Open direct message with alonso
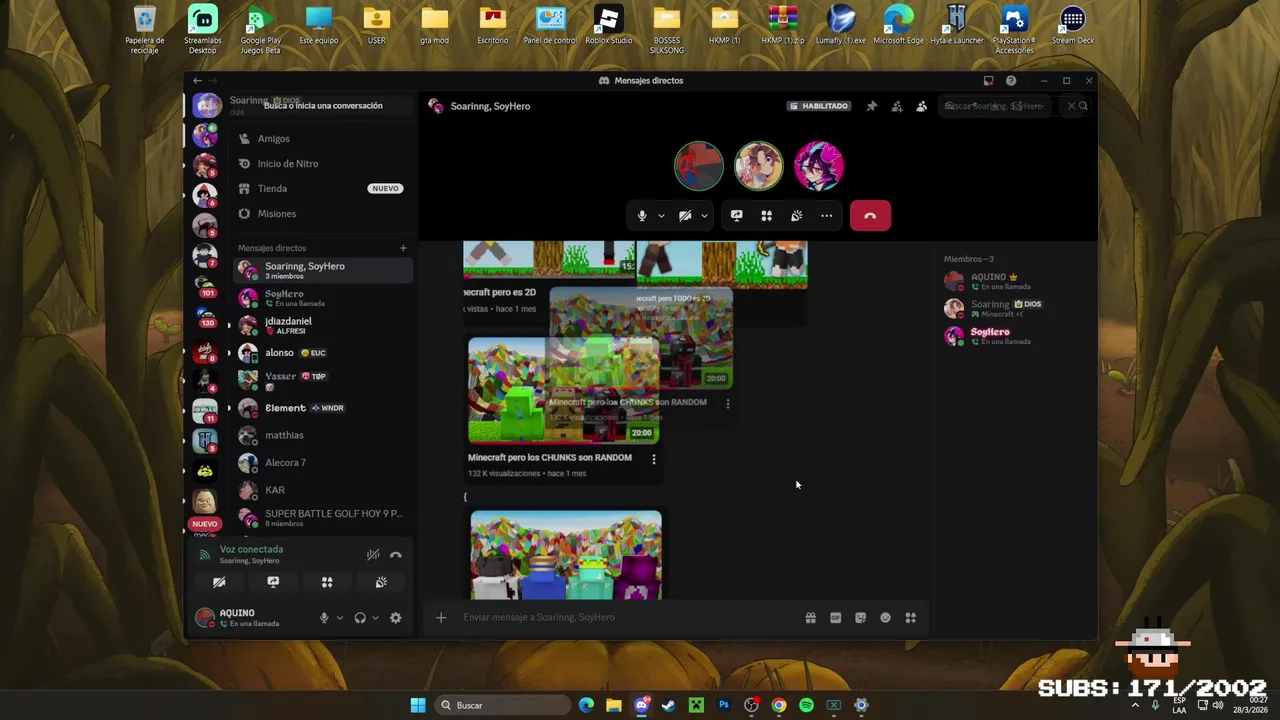The height and width of the screenshot is (720, 1280). (323, 353)
